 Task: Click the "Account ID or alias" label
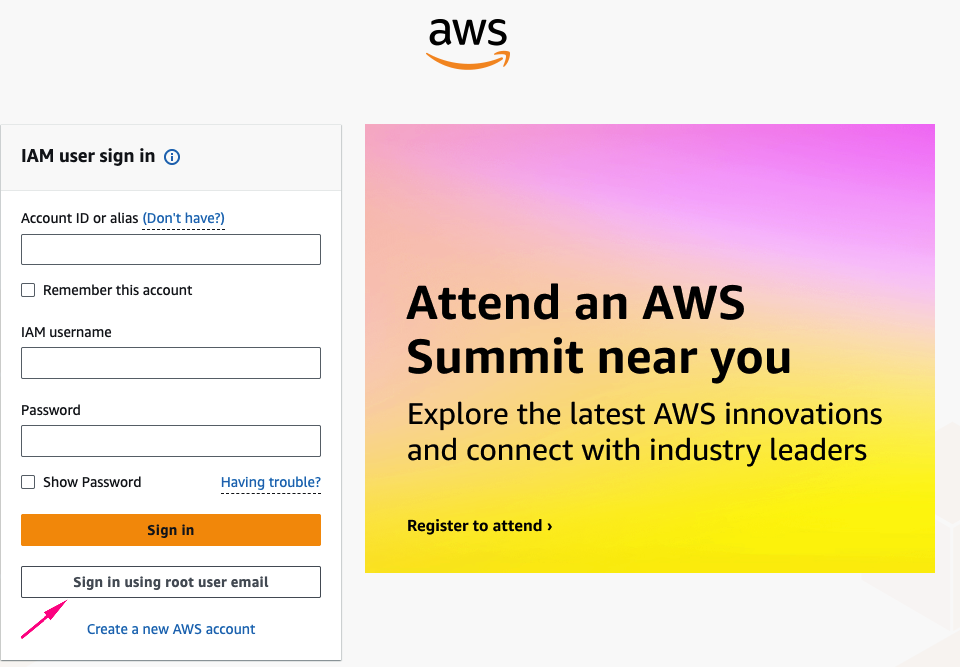[x=79, y=218]
